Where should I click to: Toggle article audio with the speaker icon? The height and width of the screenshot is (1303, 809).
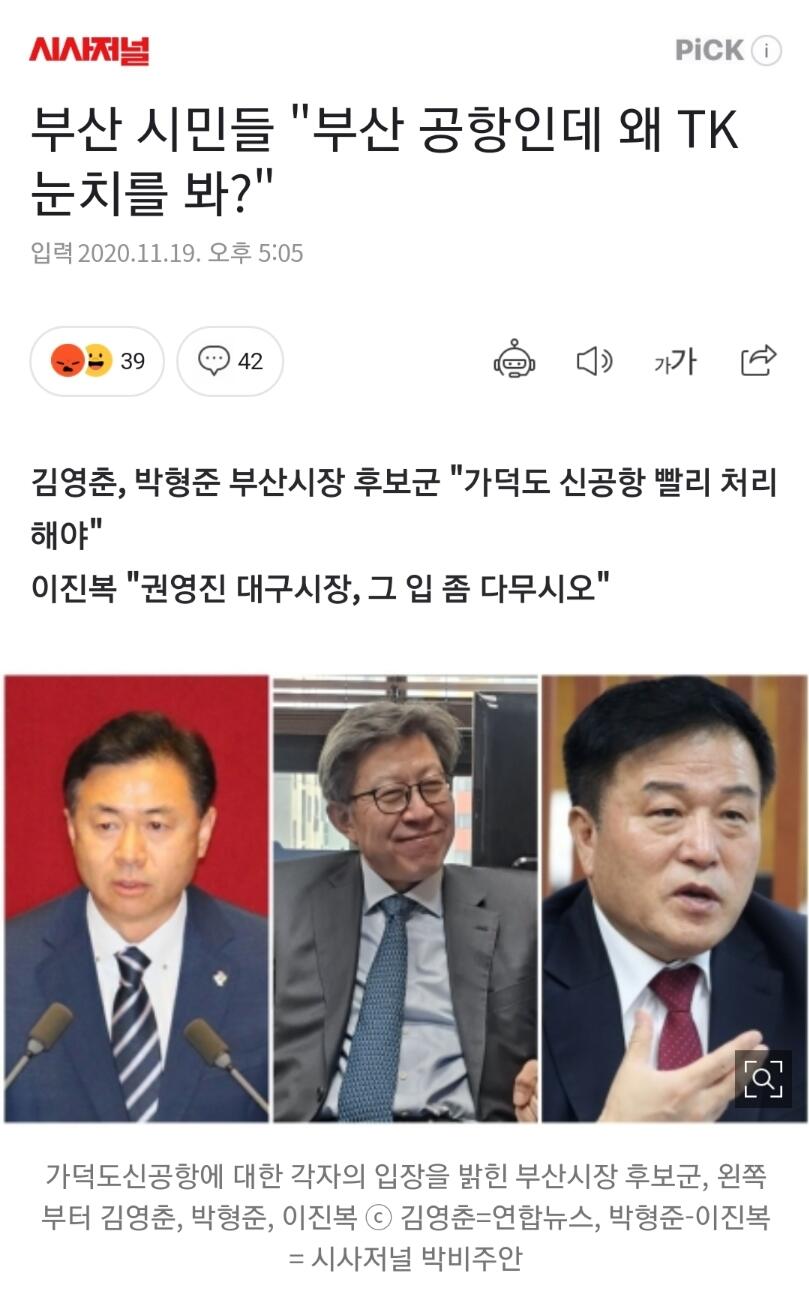click(595, 361)
